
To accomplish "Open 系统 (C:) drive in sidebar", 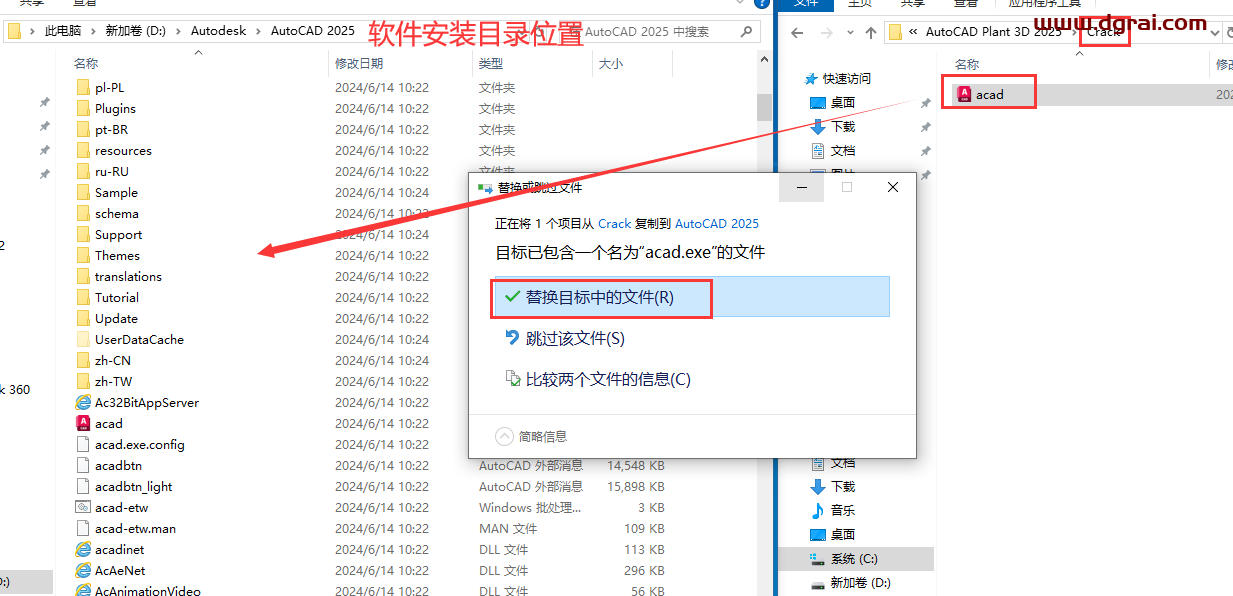I will pos(854,558).
